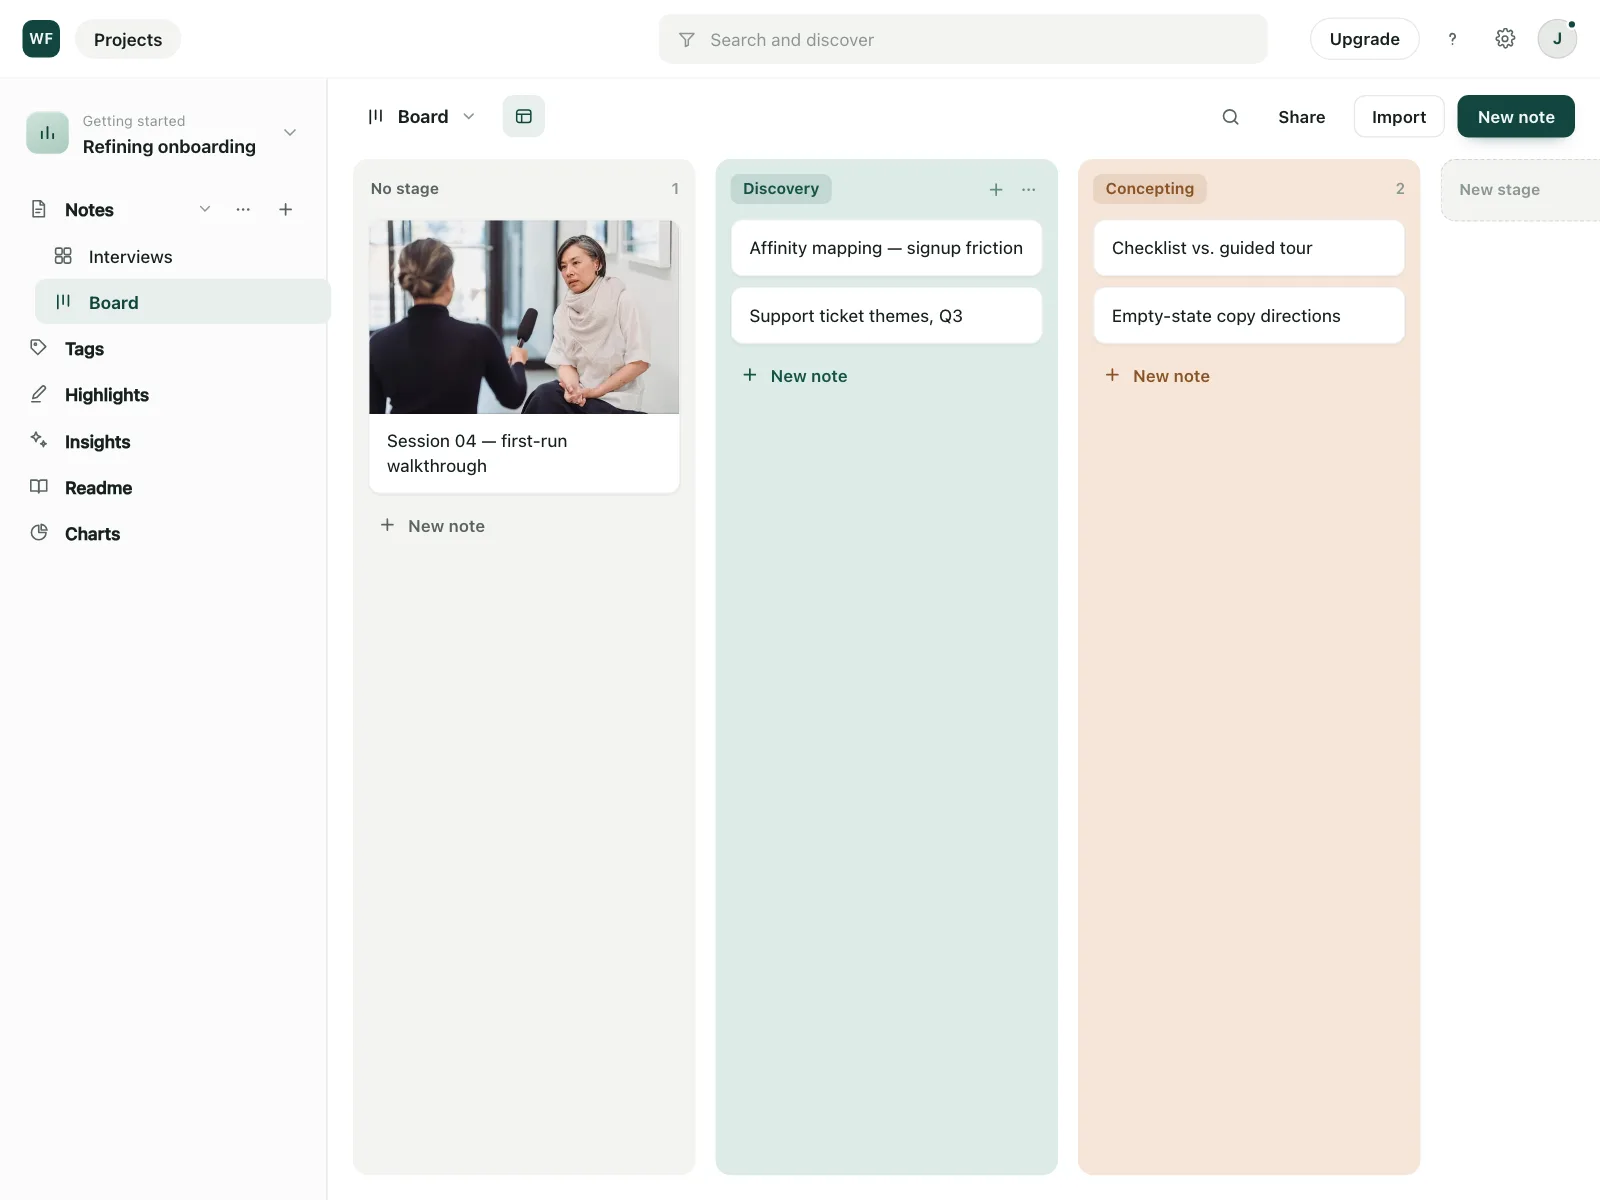Viewport: 1600px width, 1200px height.
Task: Click the Tags tag icon
Action: (x=39, y=348)
